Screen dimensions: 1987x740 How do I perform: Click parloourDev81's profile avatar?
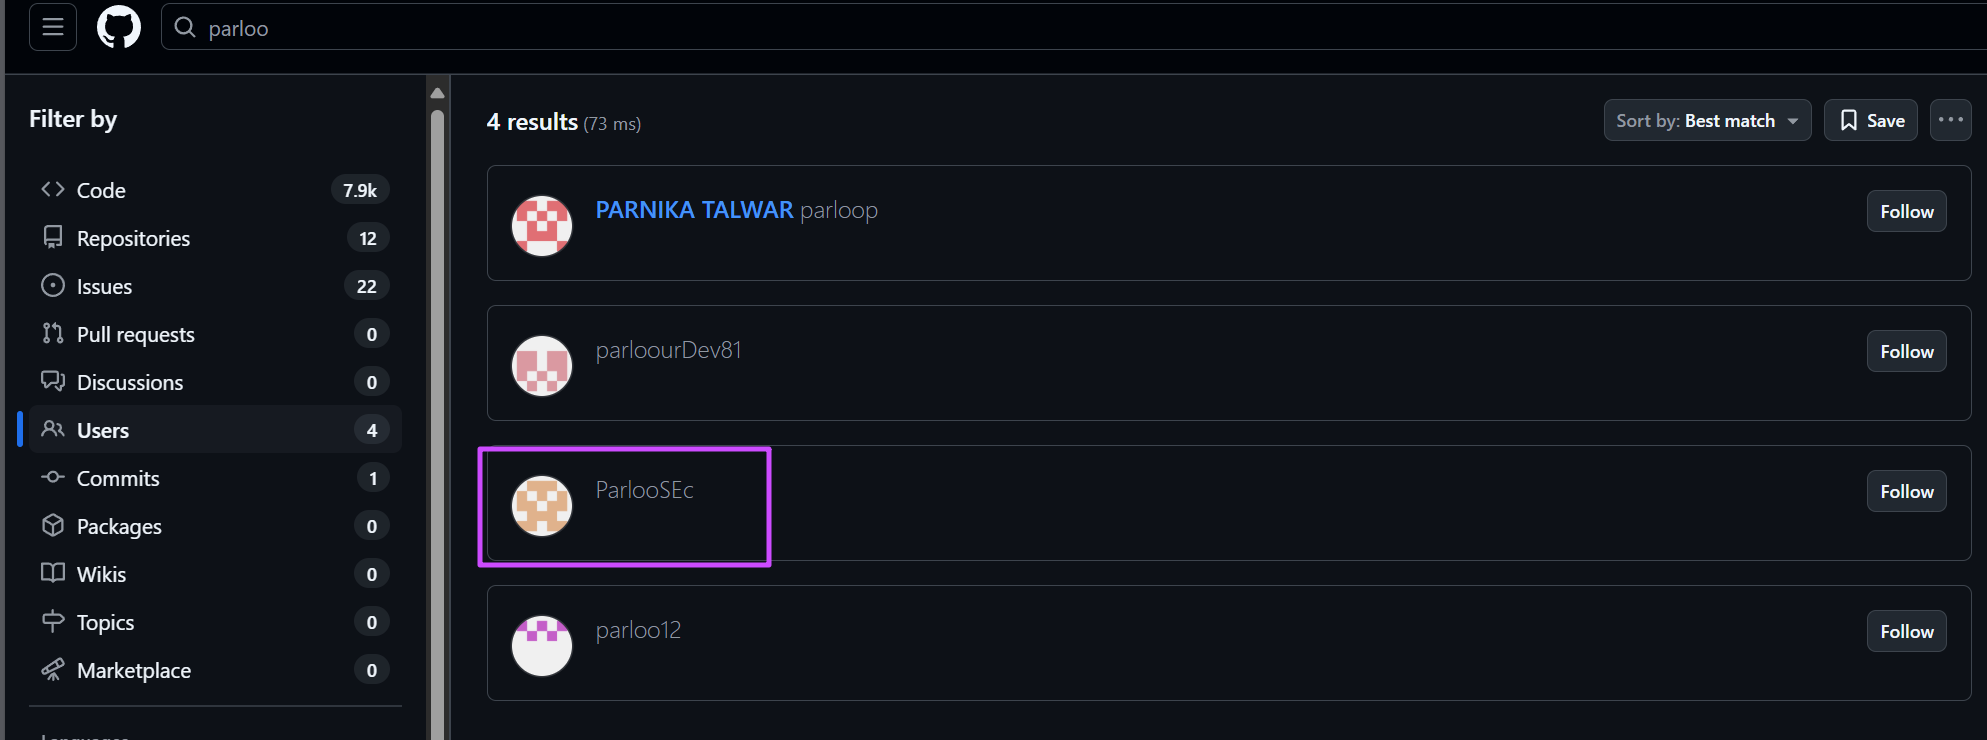tap(542, 366)
